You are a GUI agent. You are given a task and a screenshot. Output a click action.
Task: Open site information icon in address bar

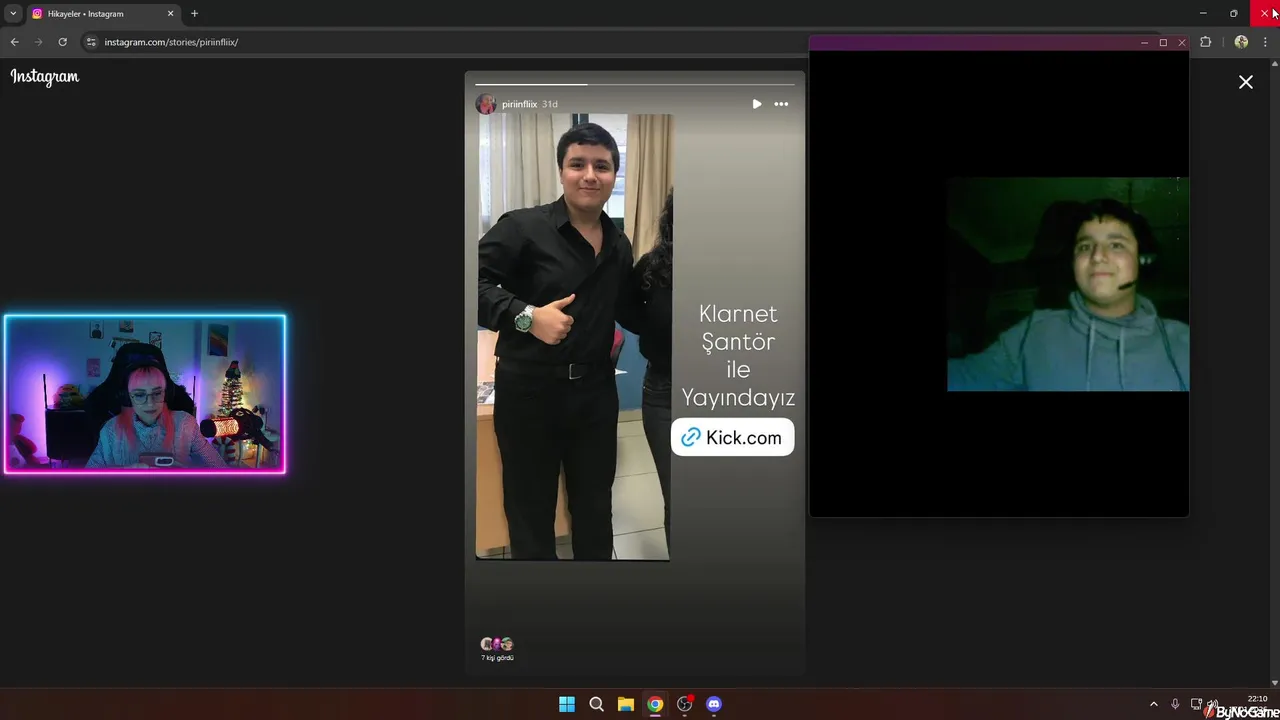click(91, 42)
